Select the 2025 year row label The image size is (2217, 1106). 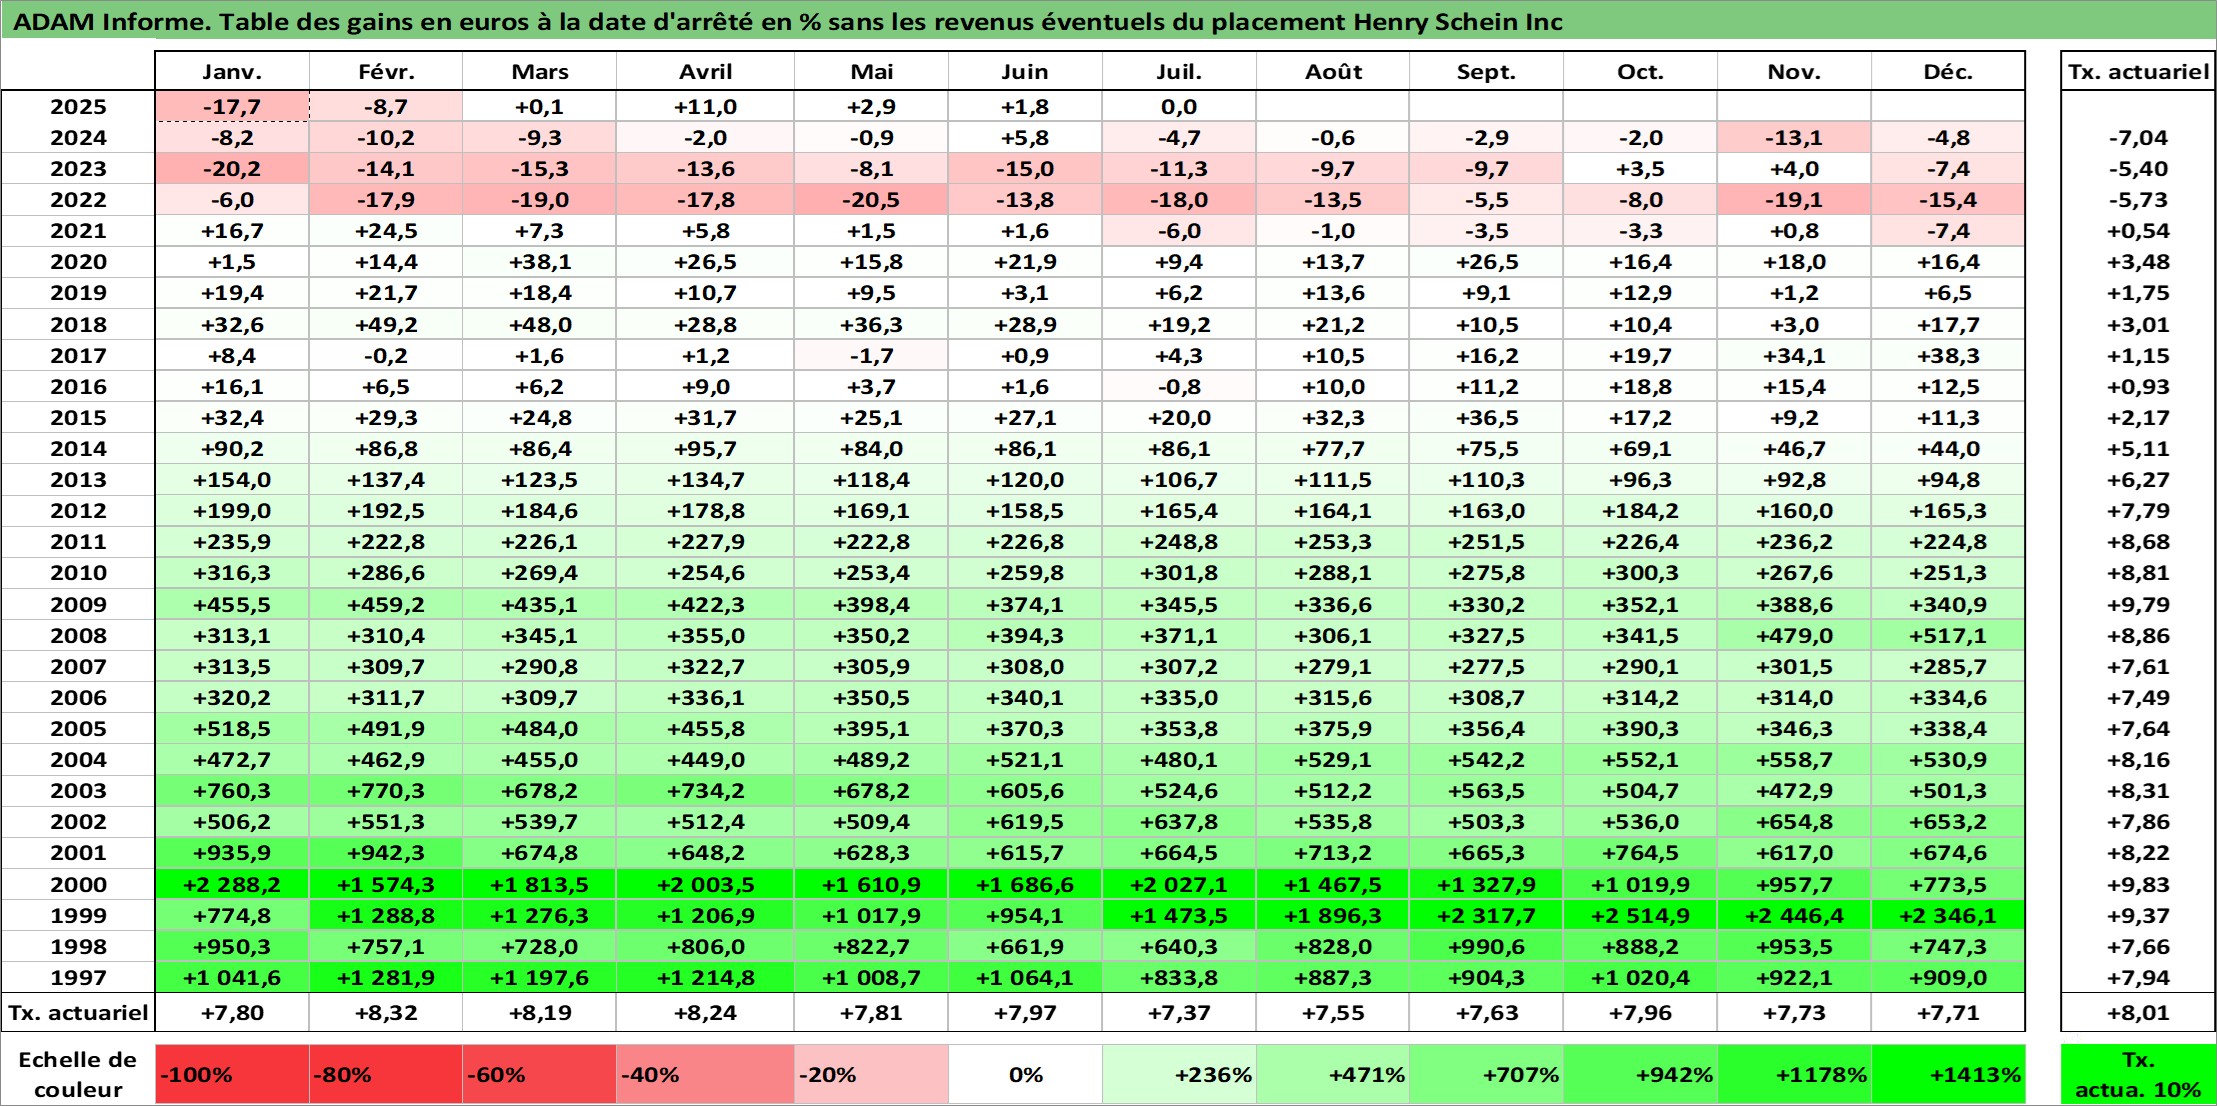point(78,106)
